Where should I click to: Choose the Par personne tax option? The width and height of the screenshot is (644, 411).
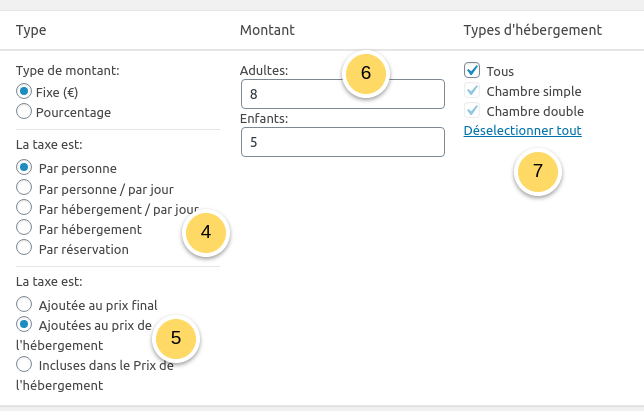pos(25,167)
